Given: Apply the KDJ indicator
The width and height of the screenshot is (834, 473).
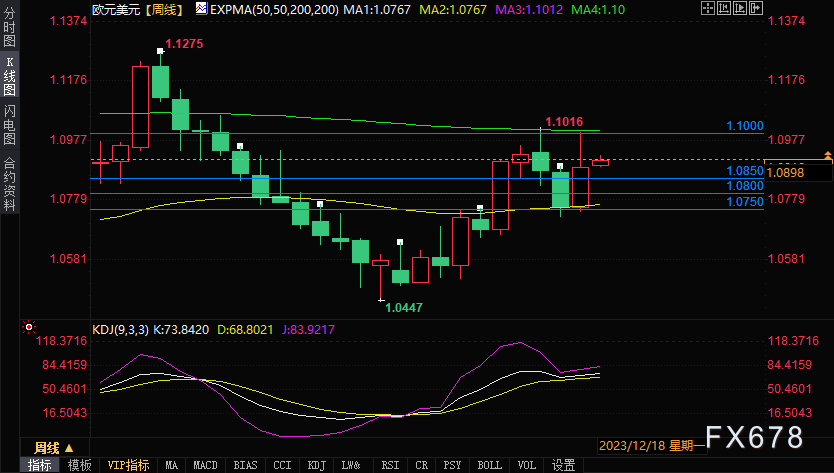Looking at the screenshot, I should coord(316,465).
